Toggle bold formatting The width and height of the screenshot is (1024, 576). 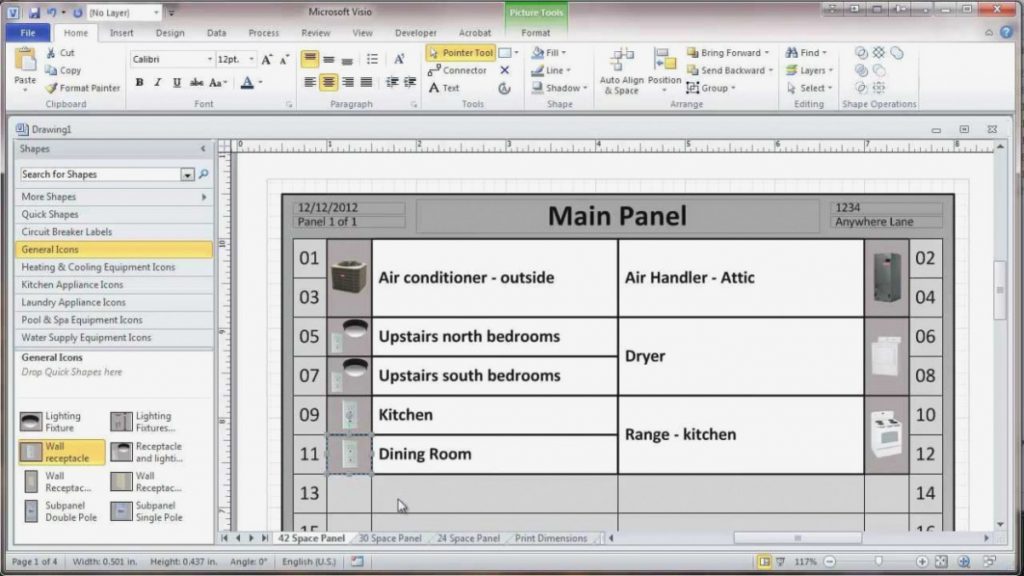click(139, 83)
